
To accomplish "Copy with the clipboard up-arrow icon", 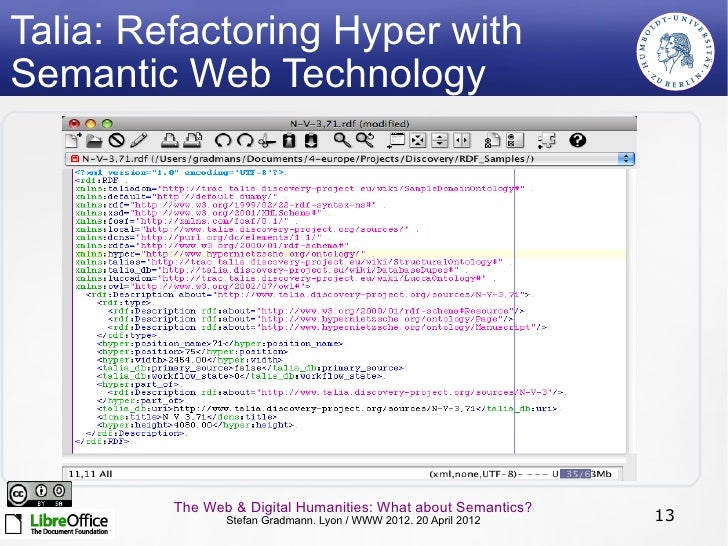I will (x=289, y=140).
